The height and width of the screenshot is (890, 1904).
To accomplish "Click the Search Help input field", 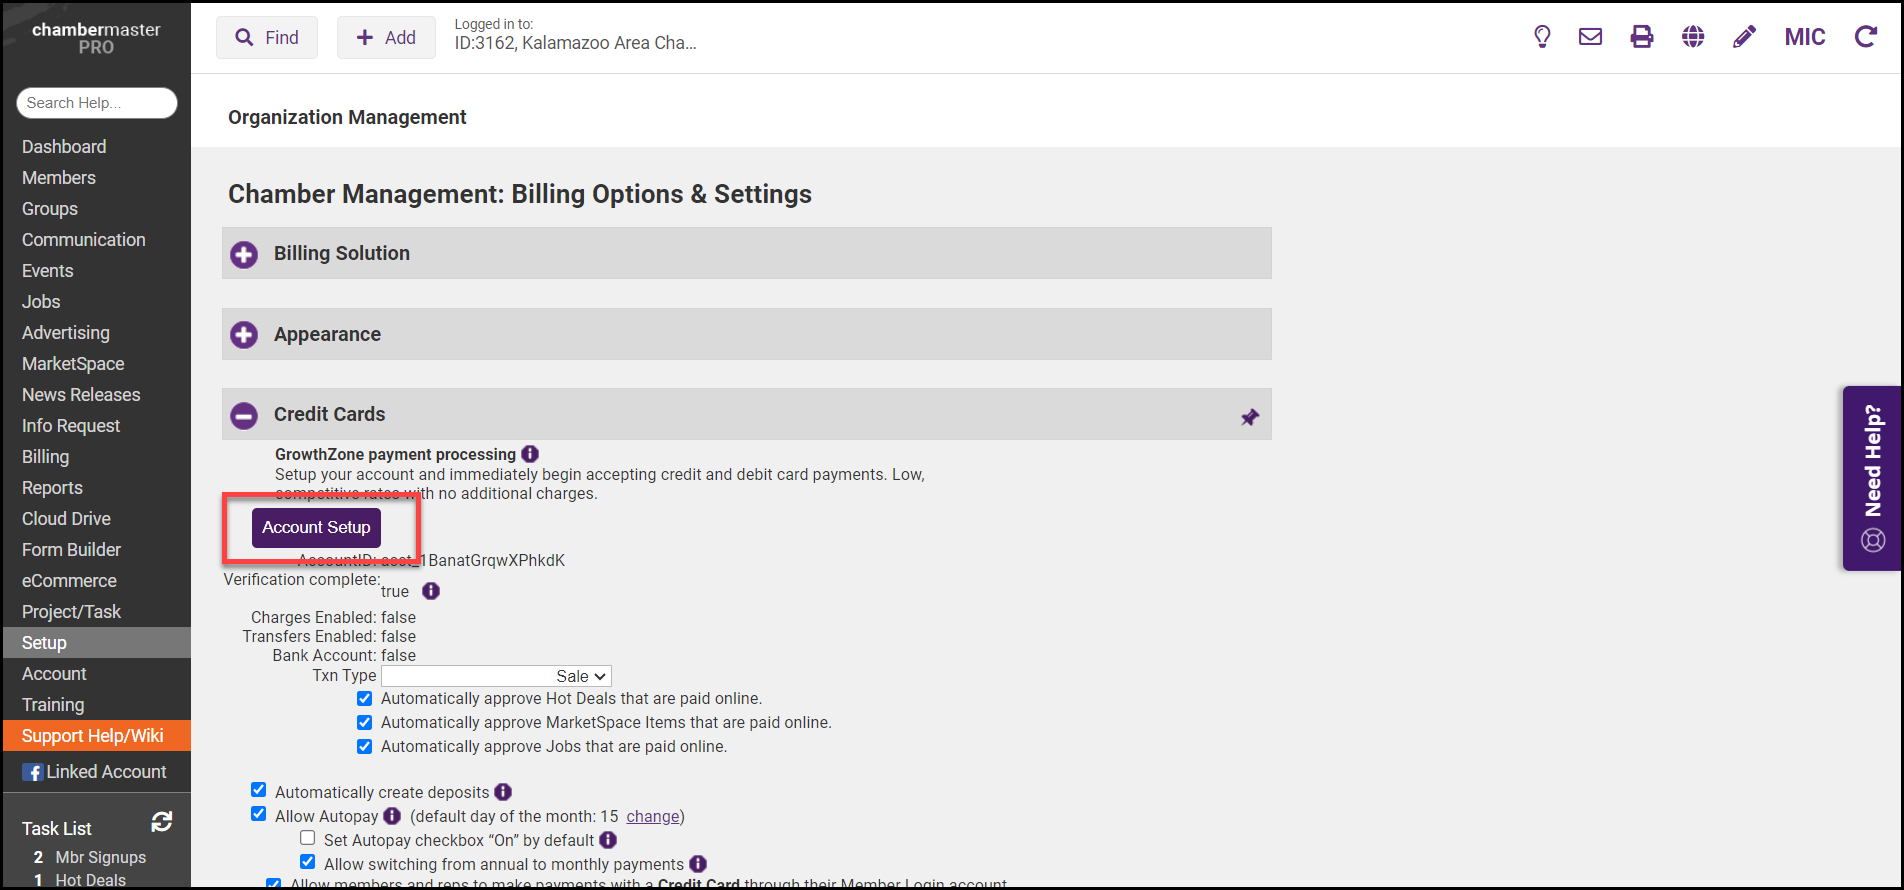I will click(x=97, y=103).
